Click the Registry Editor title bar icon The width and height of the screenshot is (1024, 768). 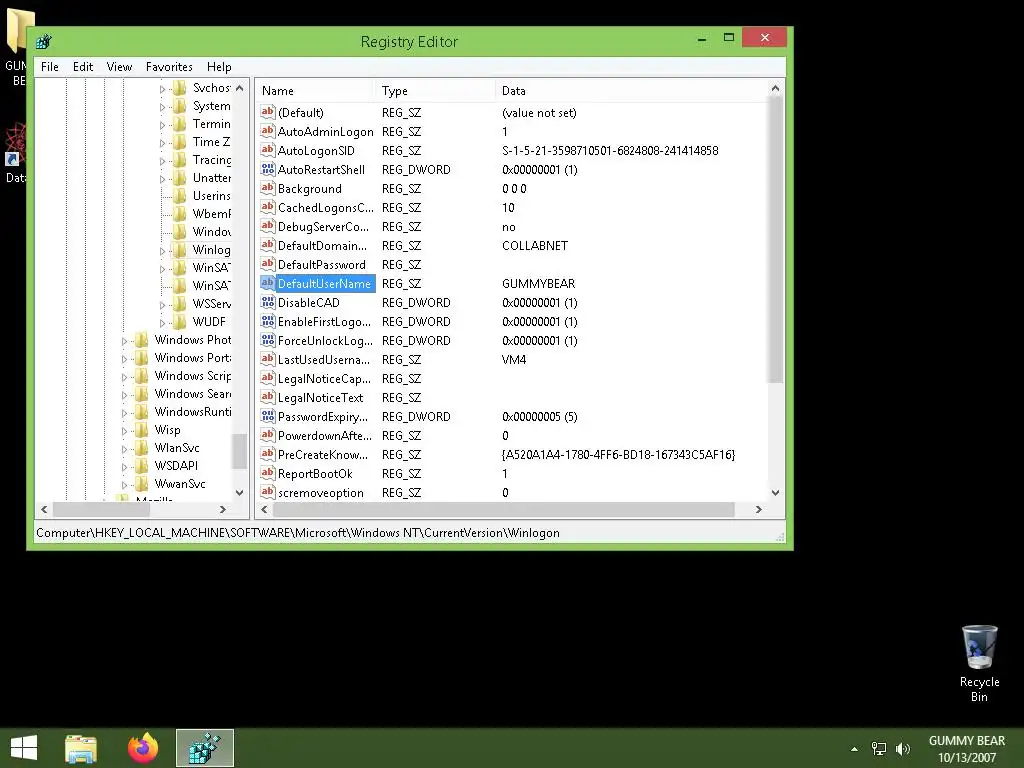44,42
